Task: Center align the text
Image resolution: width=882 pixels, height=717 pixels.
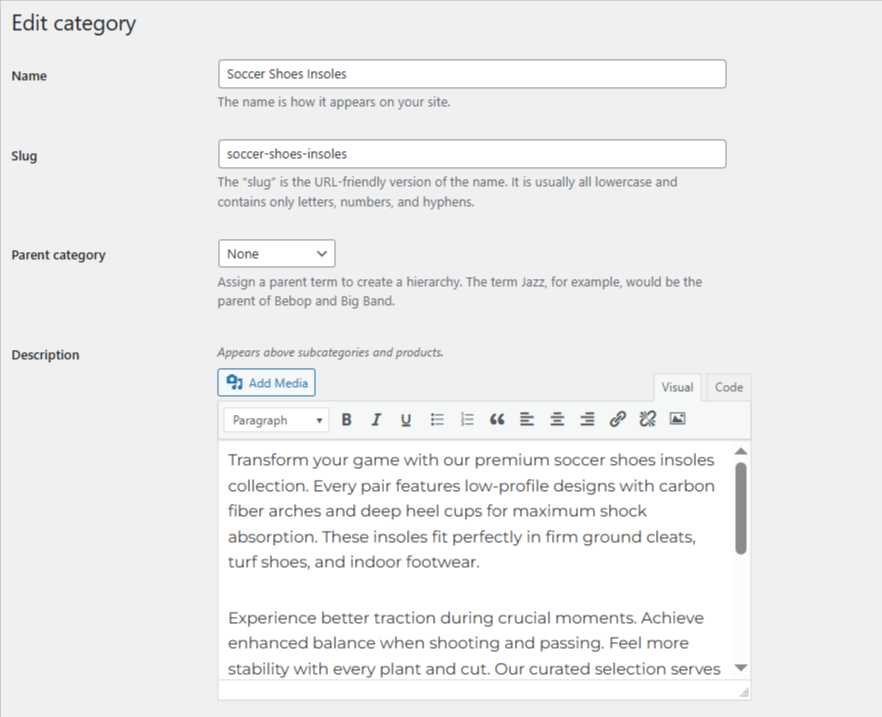Action: click(x=557, y=419)
